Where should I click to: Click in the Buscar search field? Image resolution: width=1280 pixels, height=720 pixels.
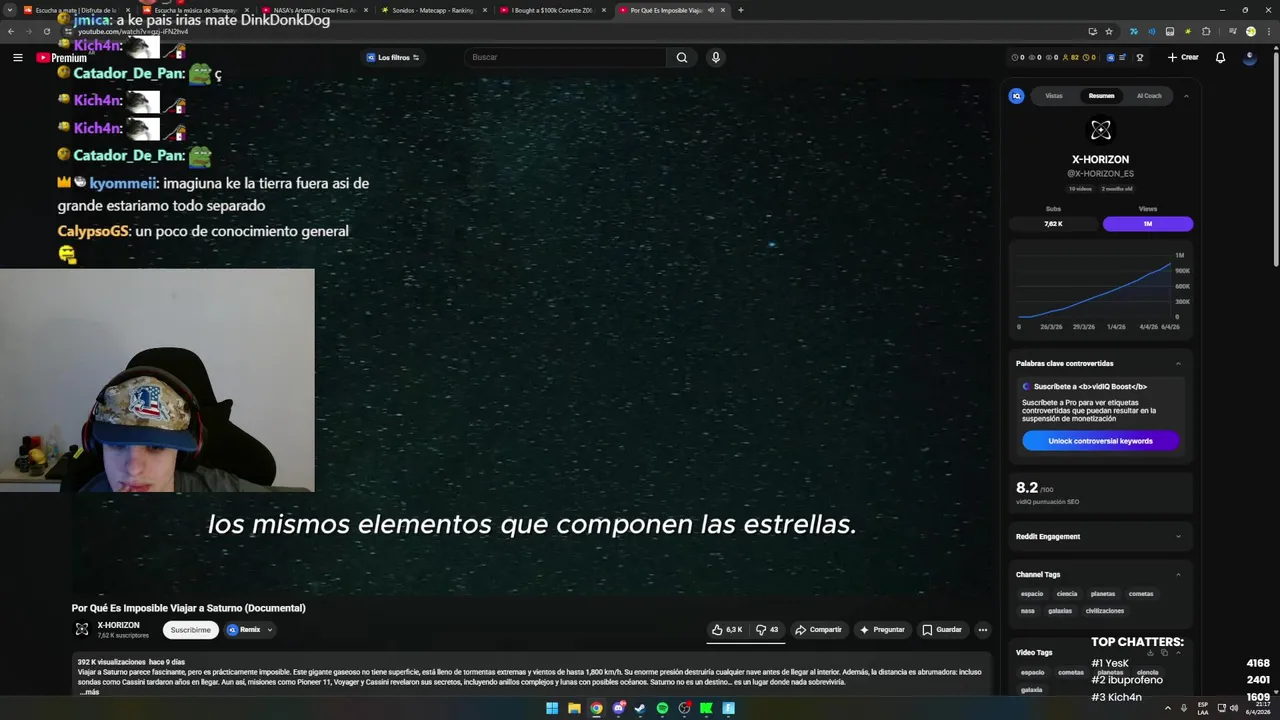564,57
